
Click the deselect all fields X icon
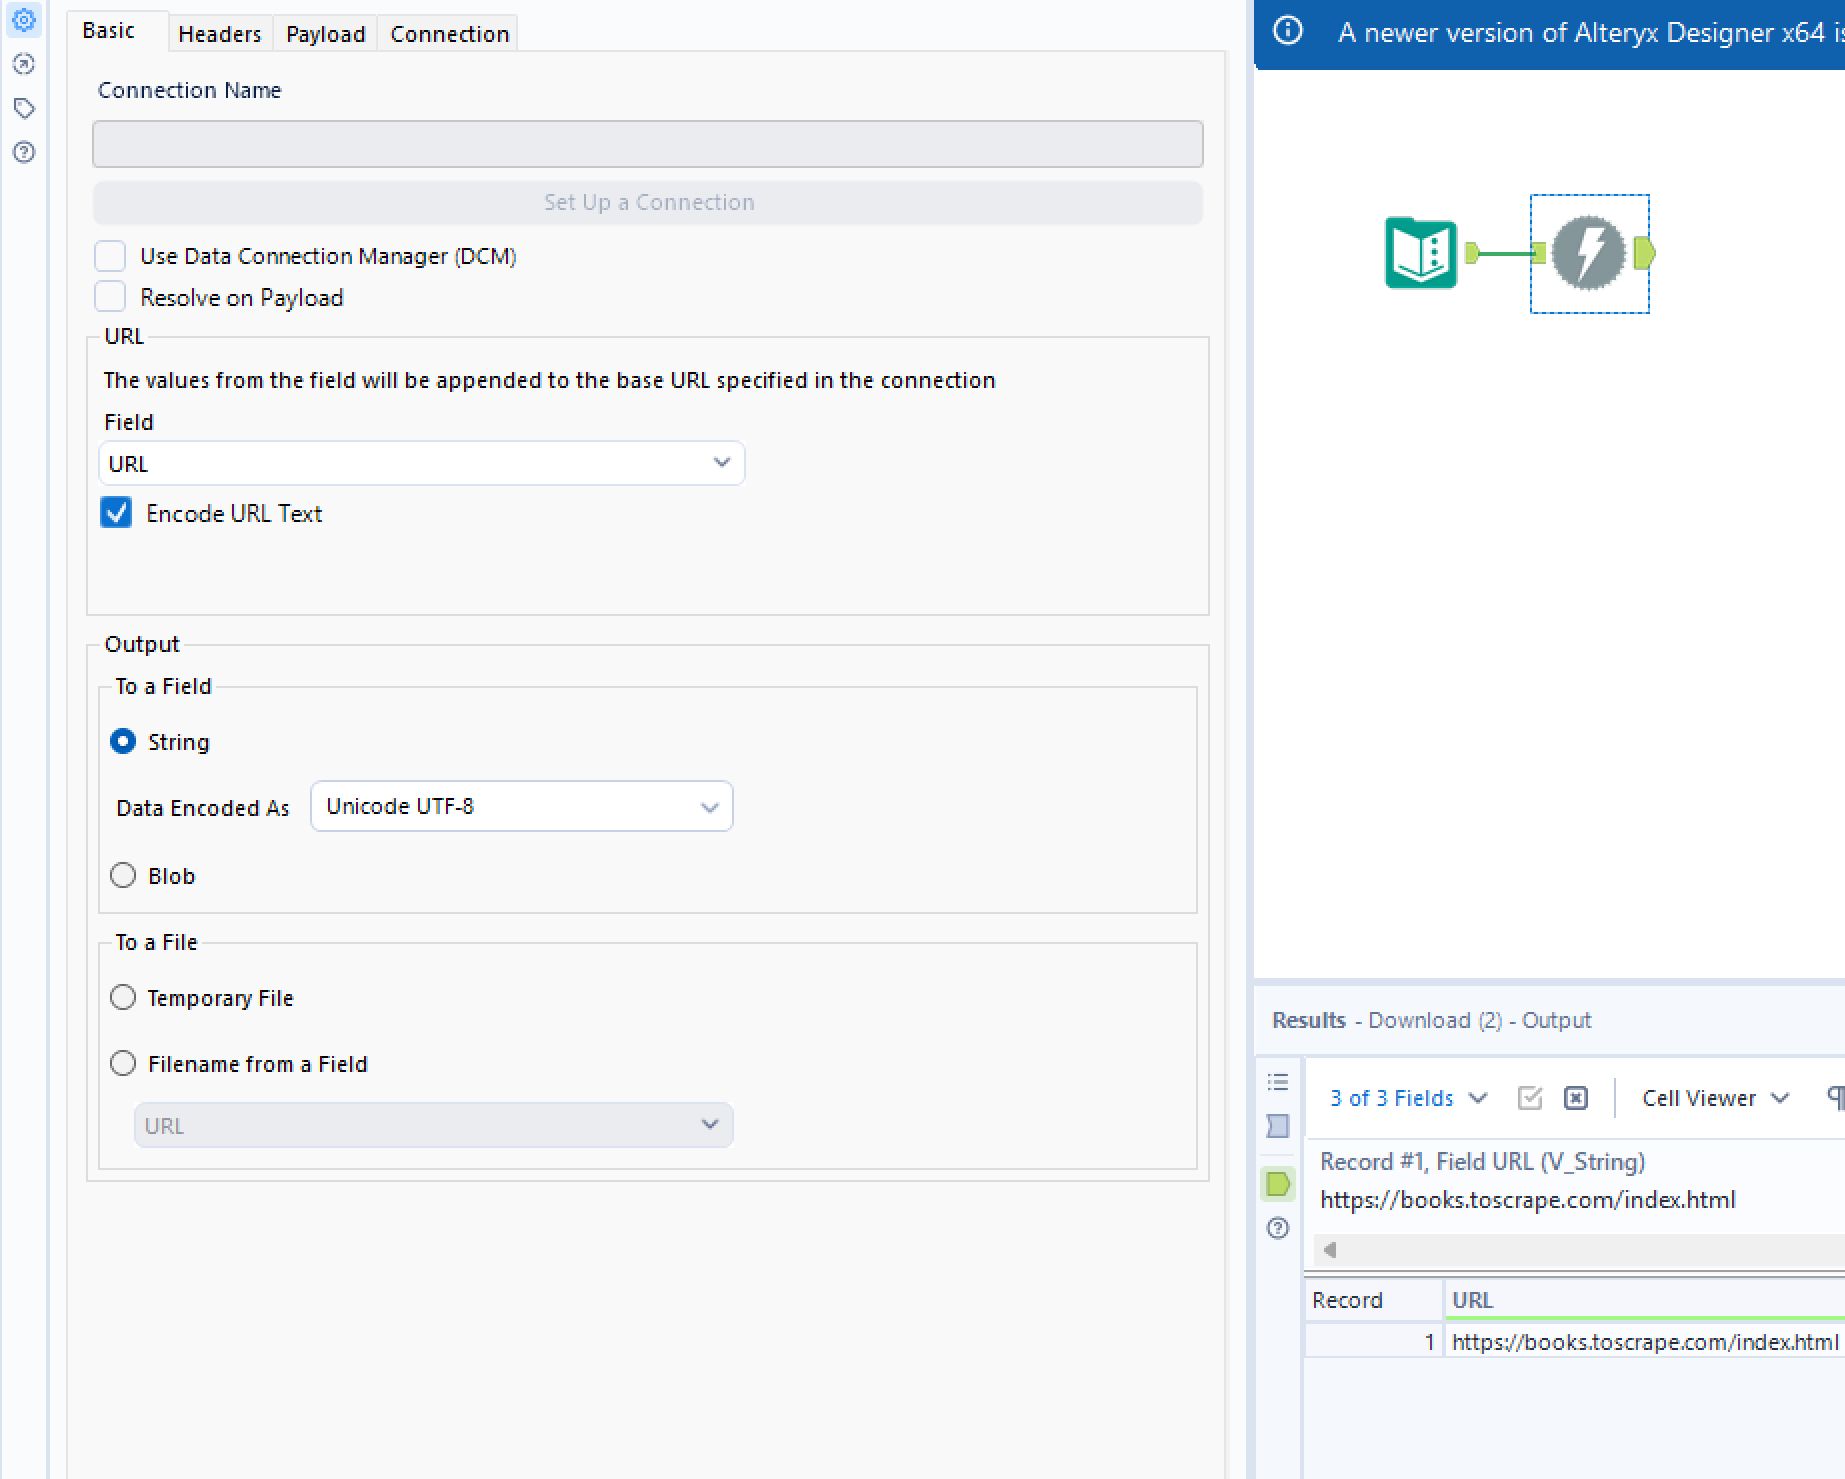point(1576,1098)
